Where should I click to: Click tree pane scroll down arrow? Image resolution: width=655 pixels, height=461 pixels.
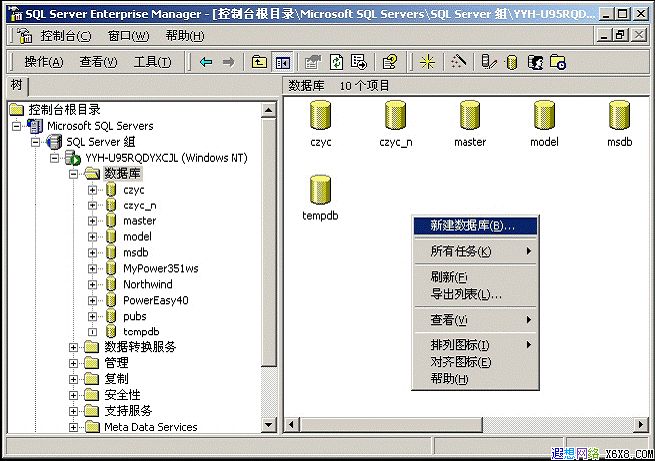[x=268, y=425]
